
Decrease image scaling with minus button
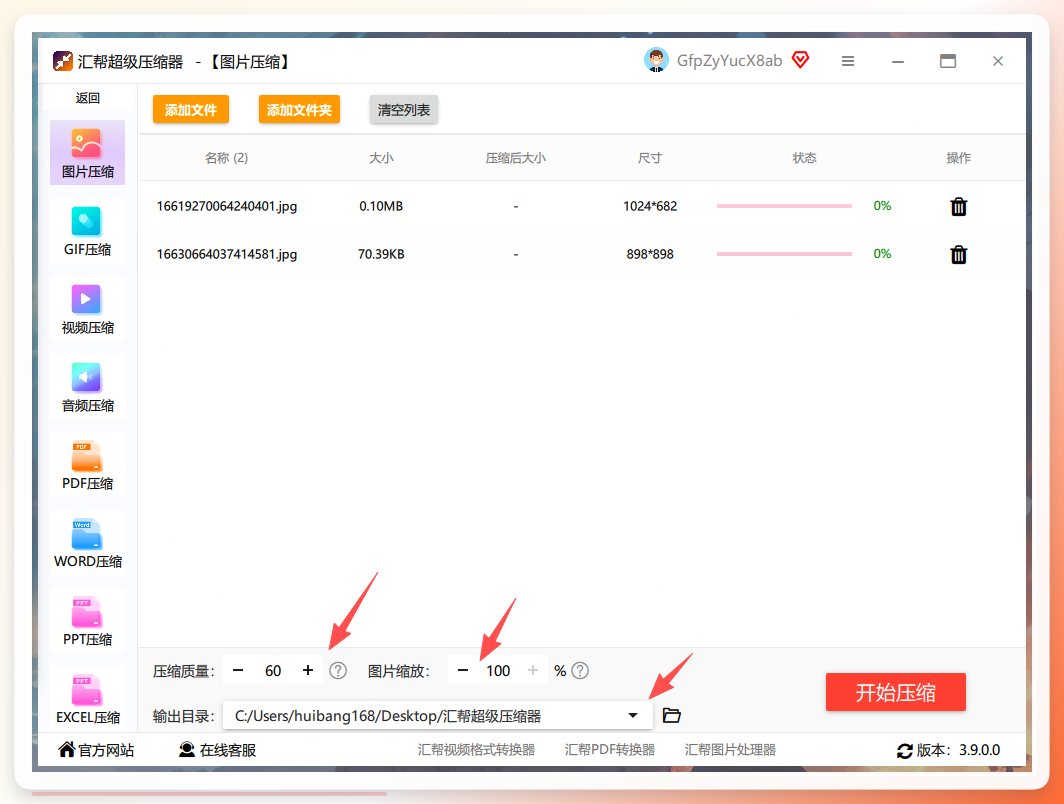tap(463, 670)
